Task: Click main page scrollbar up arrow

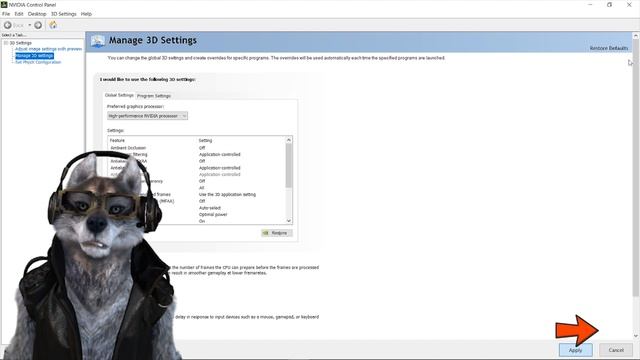Action: (x=636, y=36)
